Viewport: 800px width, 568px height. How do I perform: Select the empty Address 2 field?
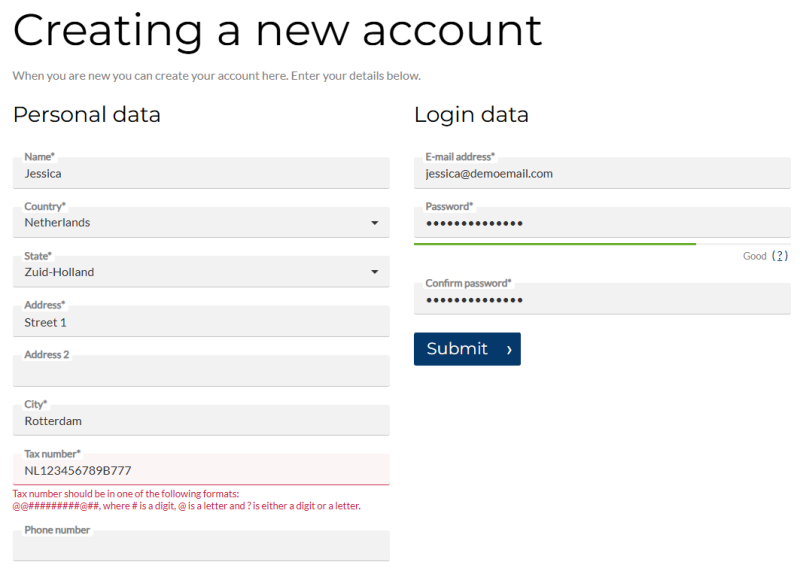pyautogui.click(x=200, y=372)
